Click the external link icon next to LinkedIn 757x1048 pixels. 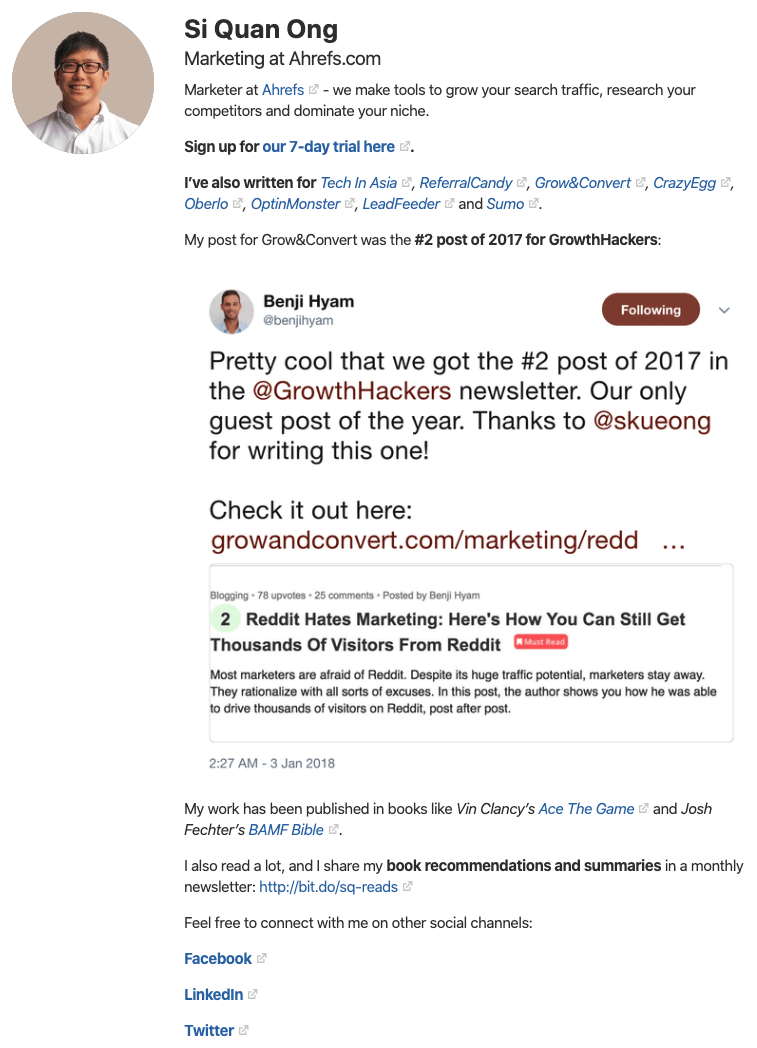coord(253,994)
